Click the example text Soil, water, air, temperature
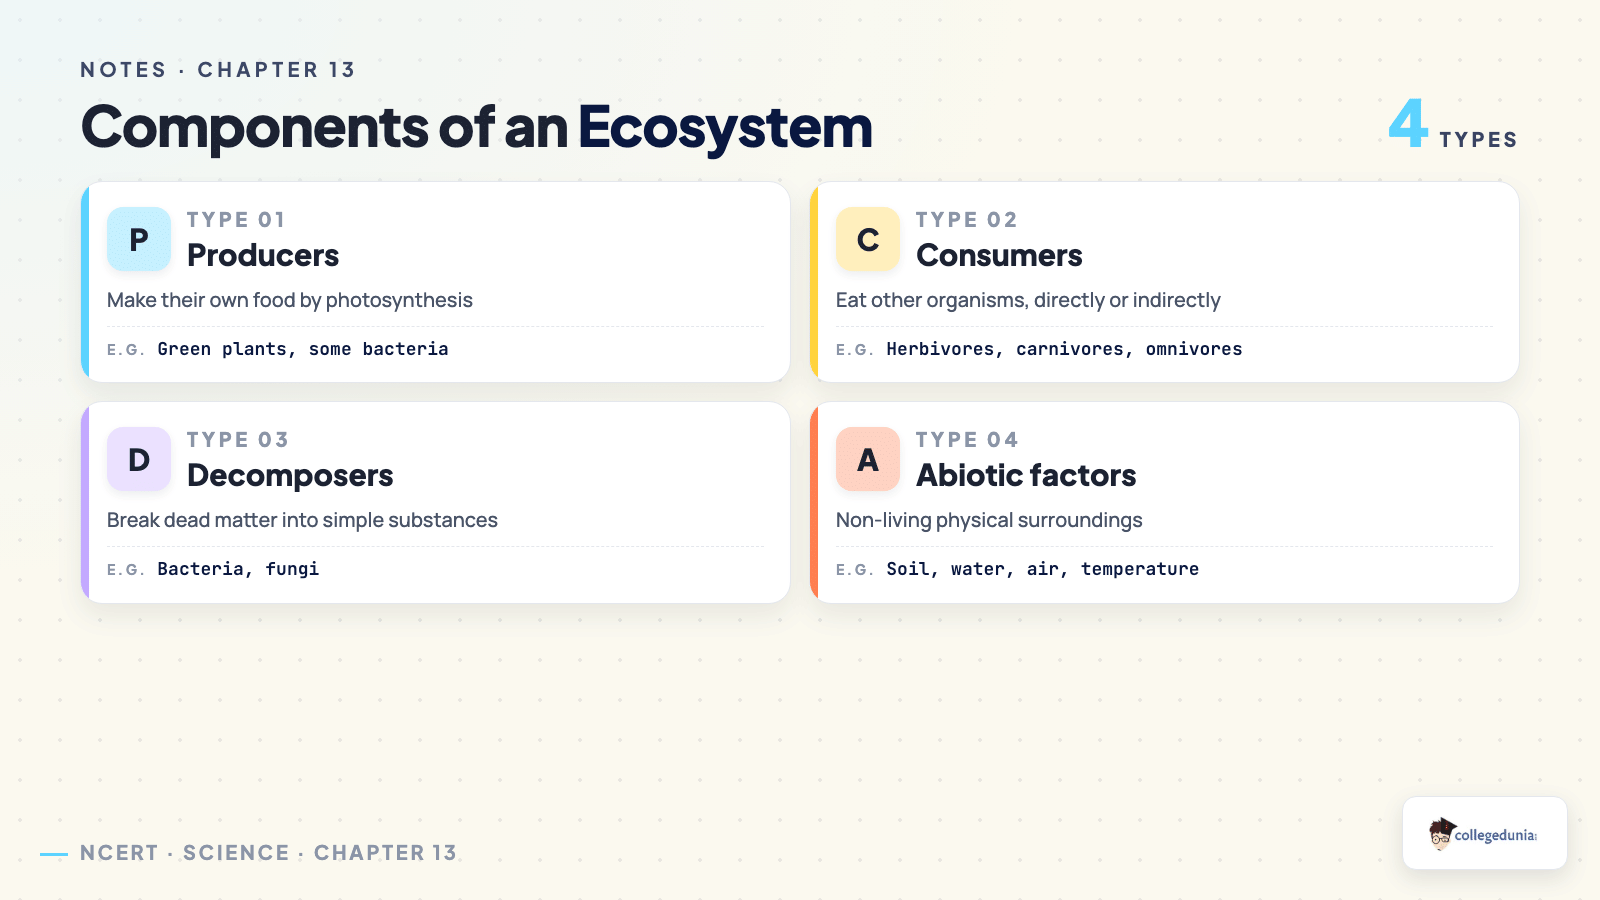 [x=1042, y=569]
